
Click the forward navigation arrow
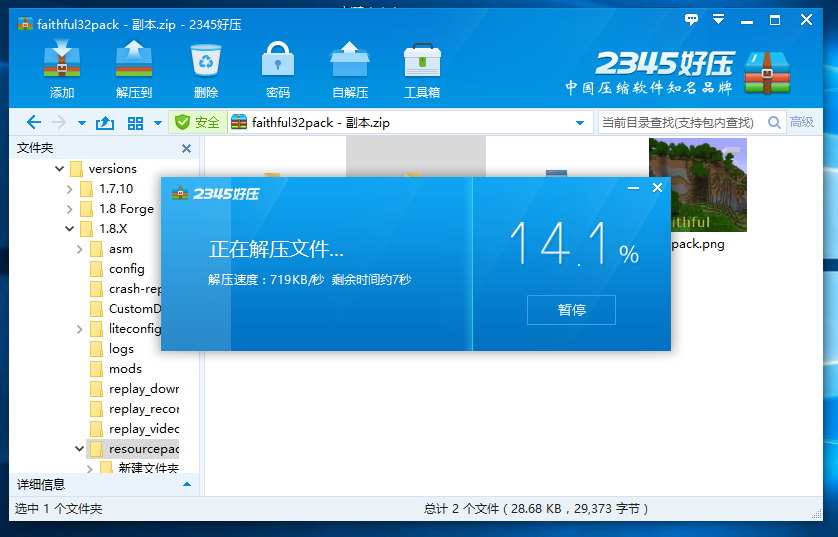tap(58, 123)
